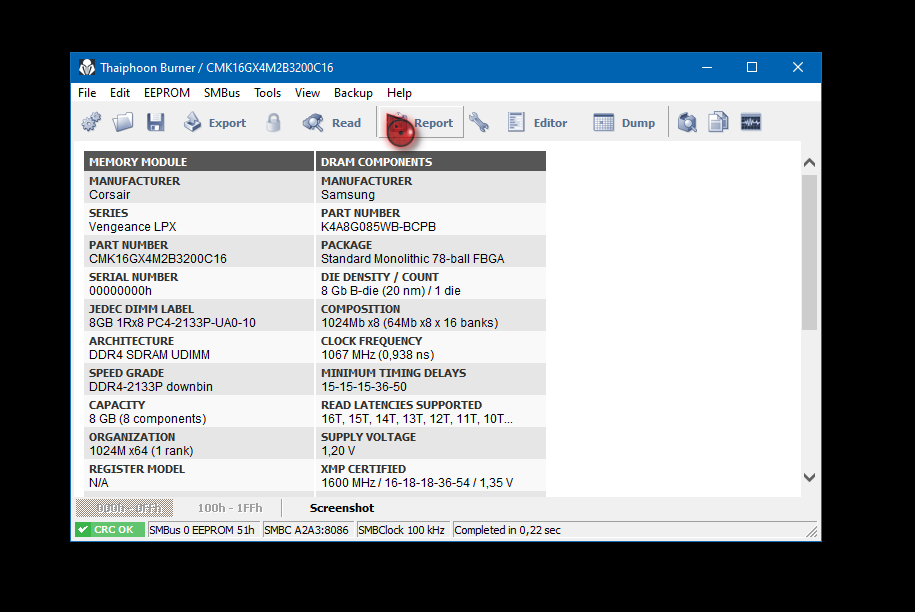Click the Completed in 0,22 sec status

[x=508, y=530]
